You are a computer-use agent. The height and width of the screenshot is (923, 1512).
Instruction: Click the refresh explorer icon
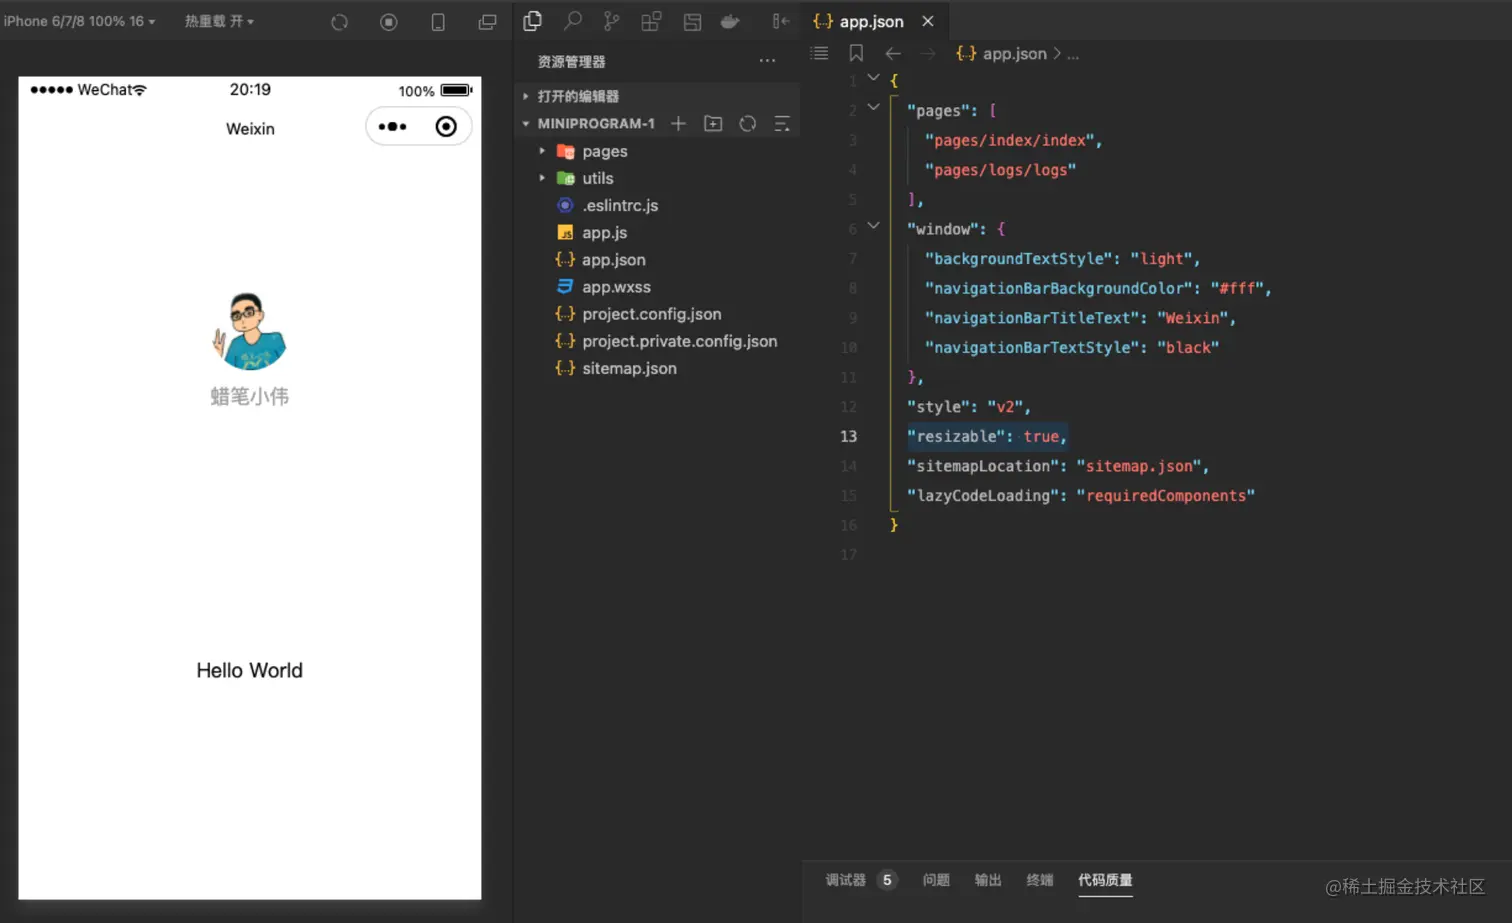point(747,124)
